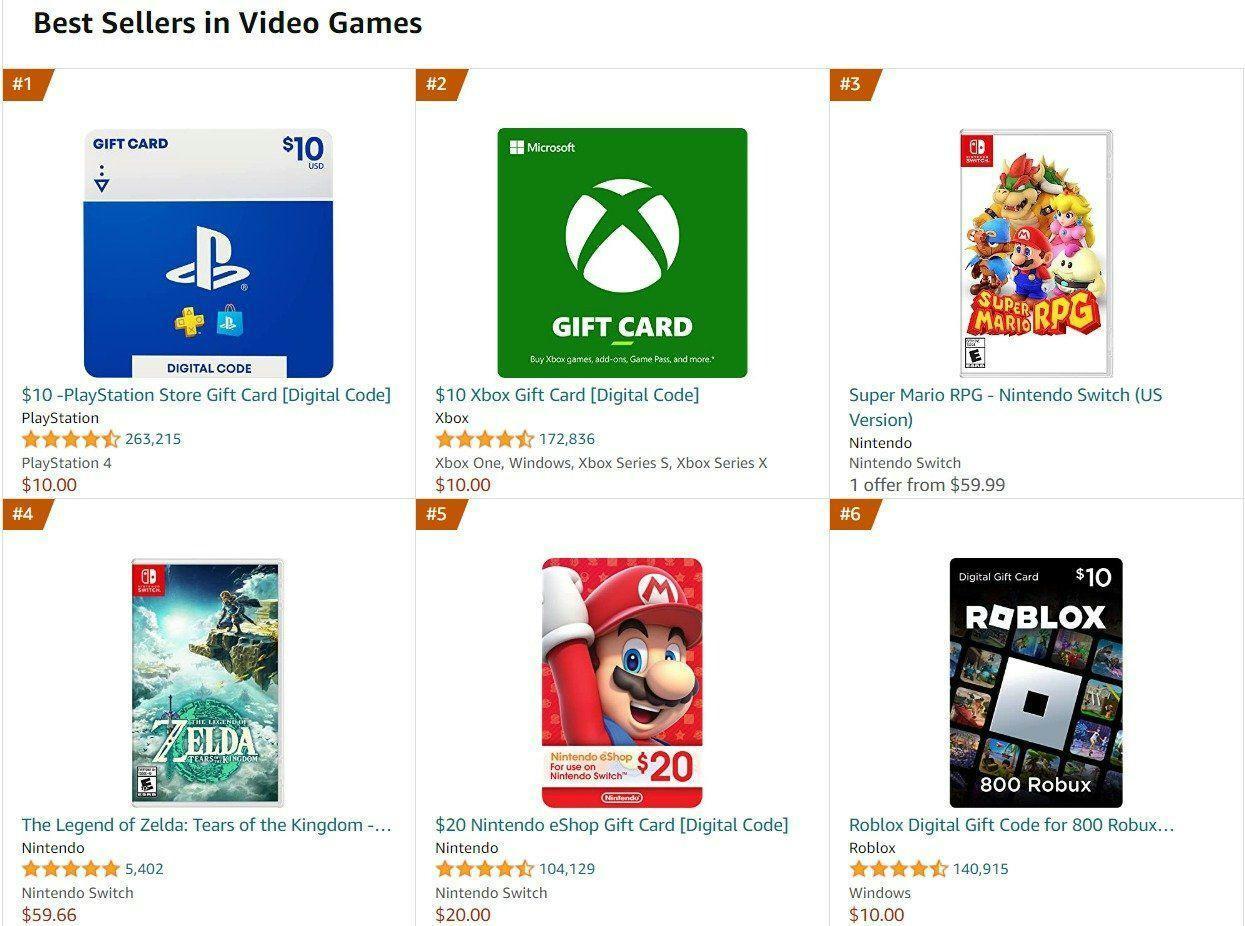
Task: Click the 1 offer from $59.99 link
Action: click(926, 484)
